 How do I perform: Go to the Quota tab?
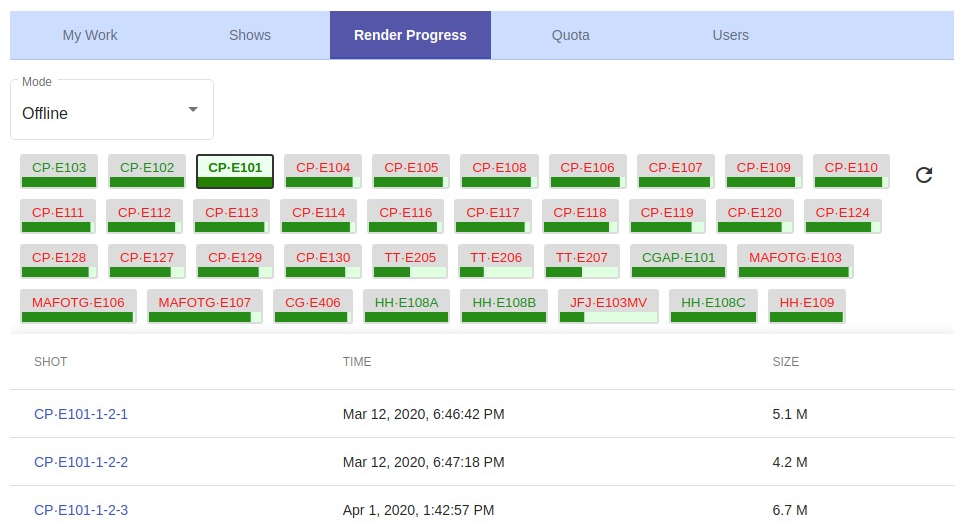click(x=571, y=35)
